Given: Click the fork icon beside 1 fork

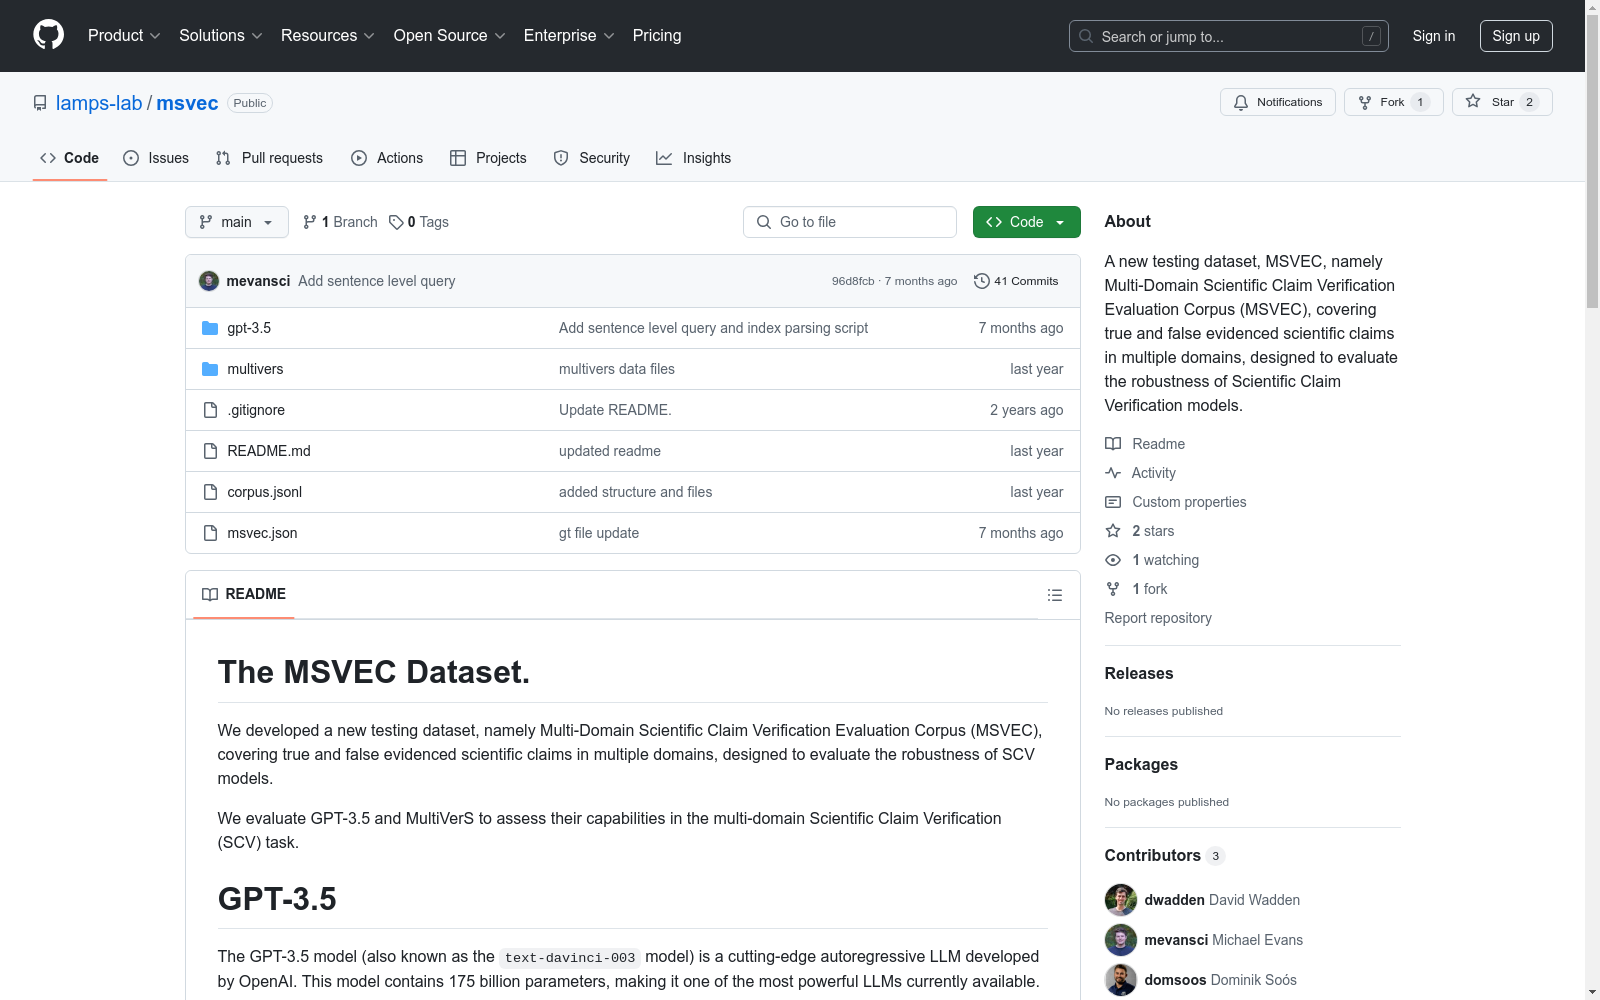Looking at the screenshot, I should click(1113, 589).
